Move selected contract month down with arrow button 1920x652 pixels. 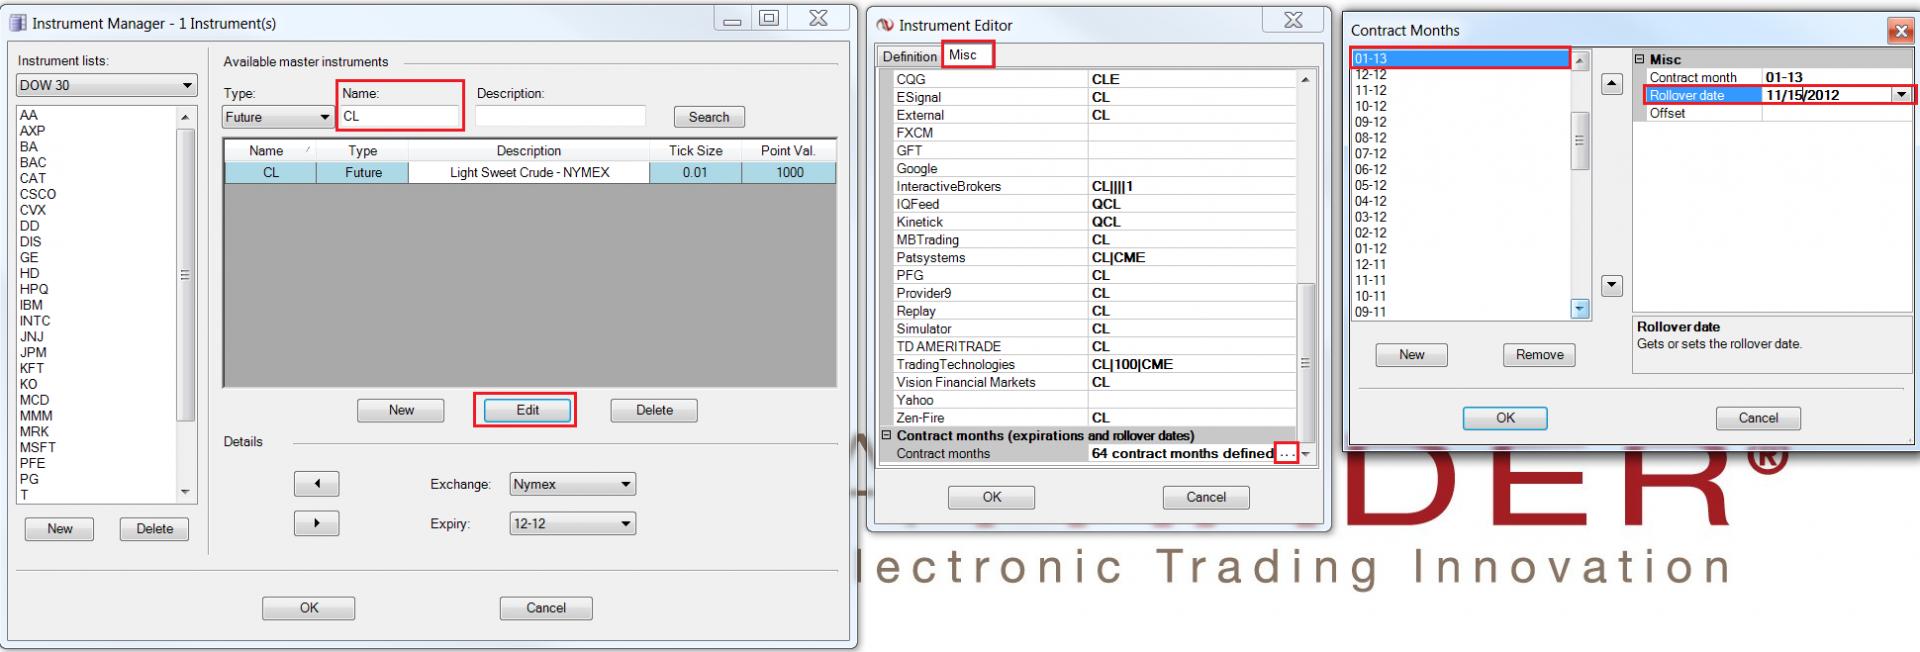[1612, 285]
